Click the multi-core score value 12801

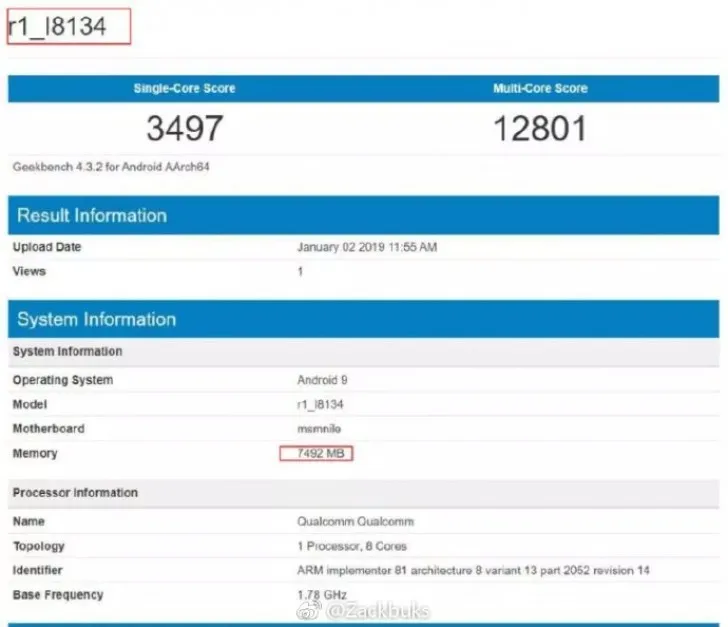pyautogui.click(x=540, y=128)
